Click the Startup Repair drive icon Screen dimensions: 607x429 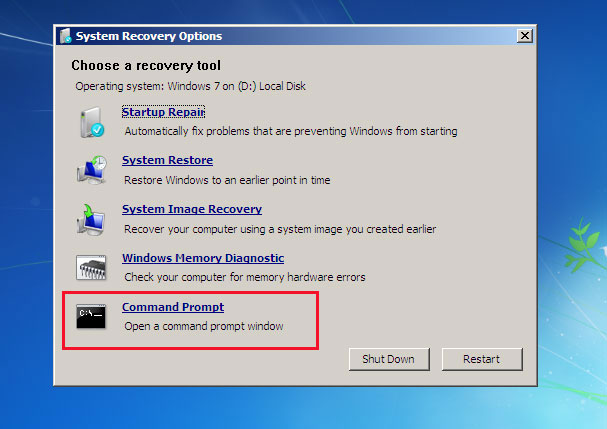pos(92,123)
